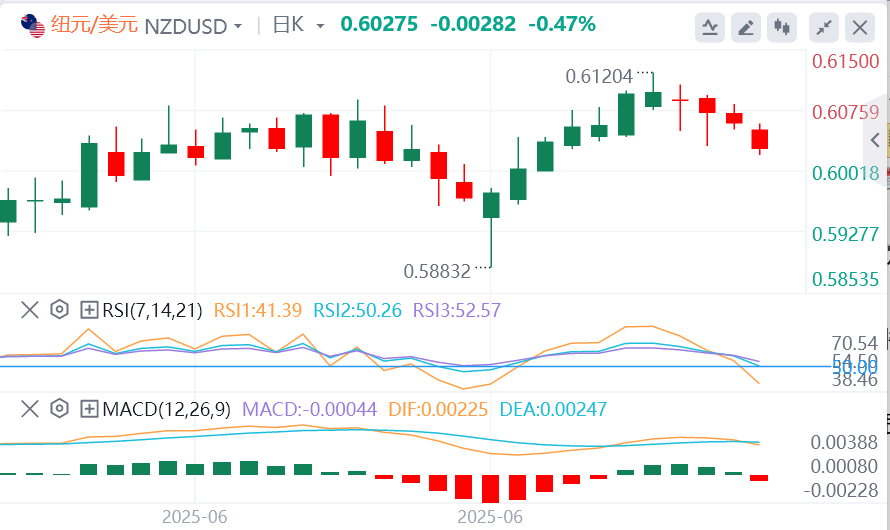Click the side panel collapse chevron
The height and width of the screenshot is (530, 890).
click(x=875, y=140)
